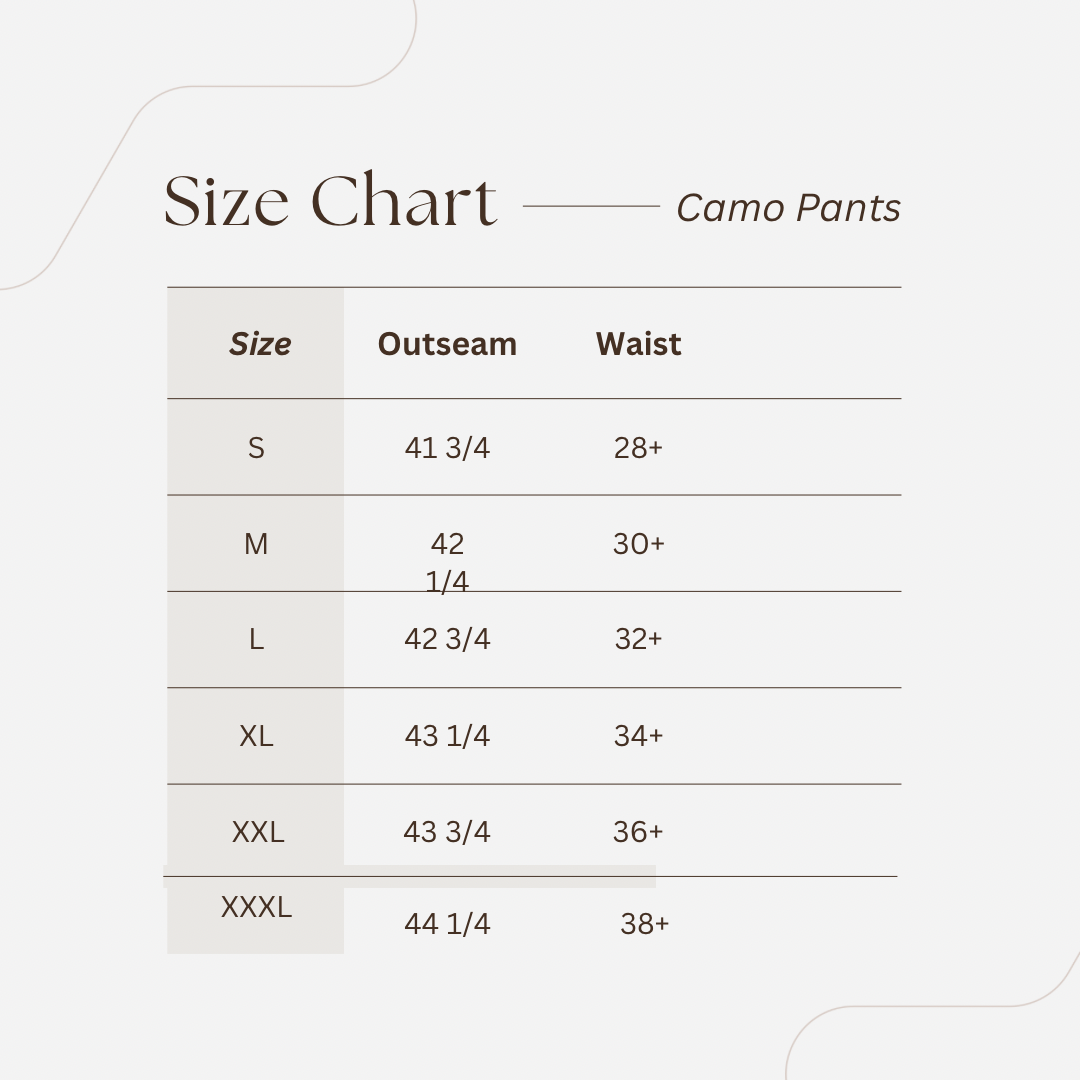The width and height of the screenshot is (1080, 1080).
Task: Select the L size row label
Action: pyautogui.click(x=256, y=639)
